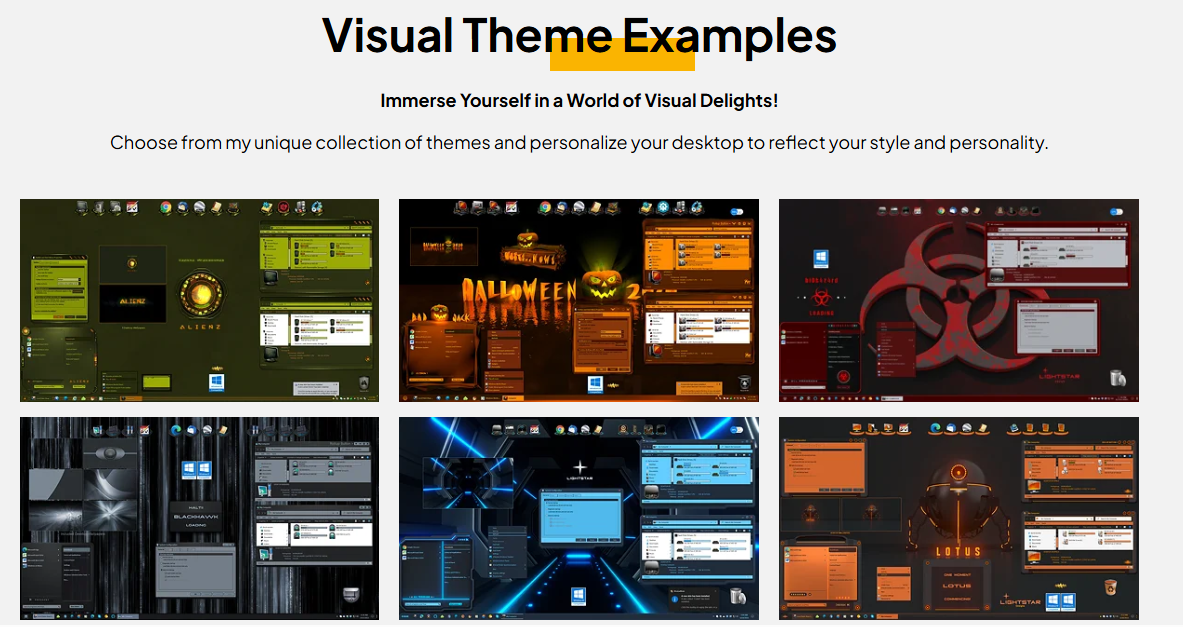Click the Chrome icon in the Alienz theme dock
The image size is (1183, 627).
pos(166,208)
